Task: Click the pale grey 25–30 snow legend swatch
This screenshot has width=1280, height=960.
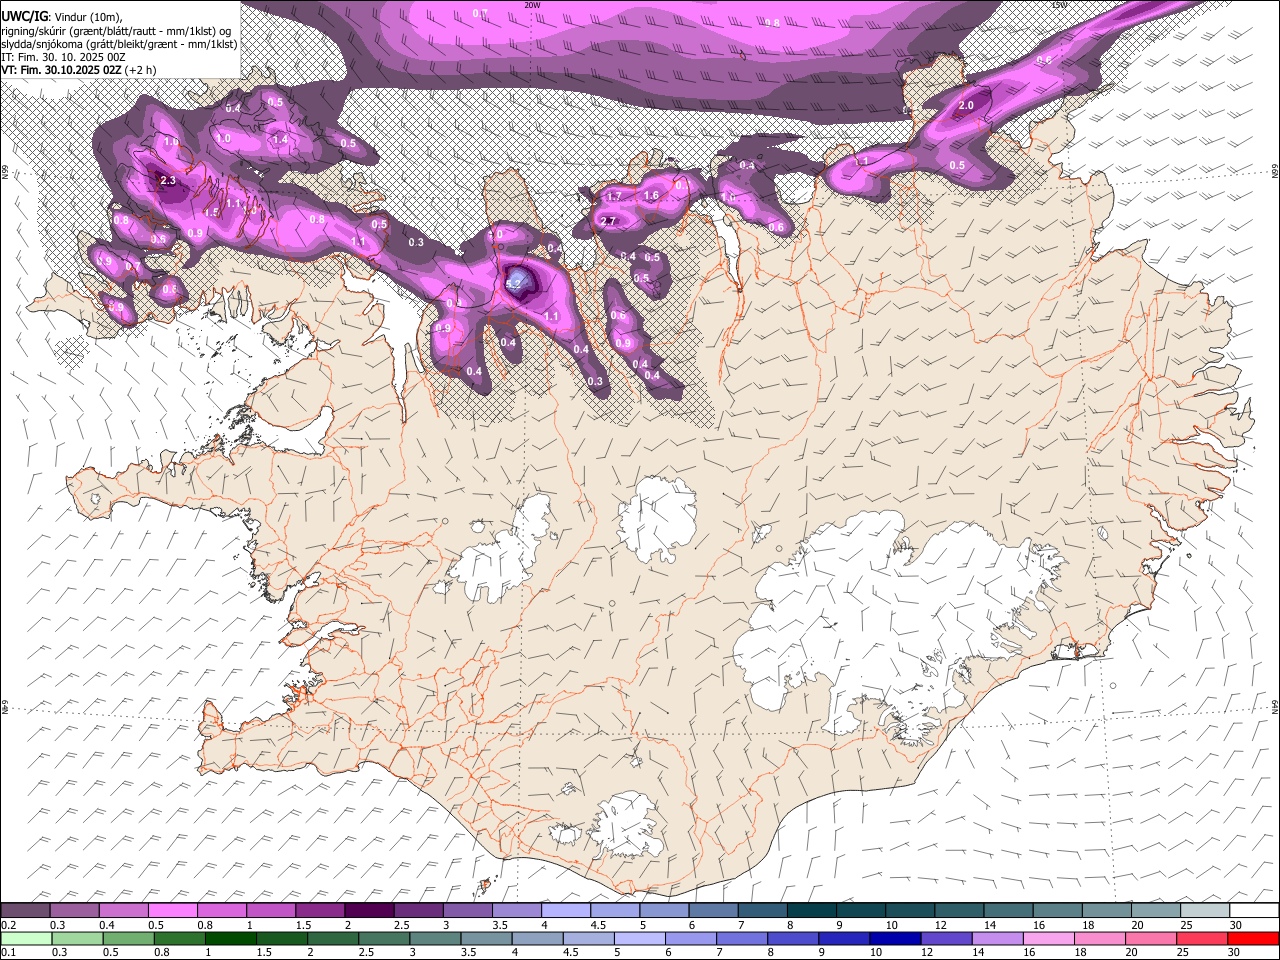Action: pyautogui.click(x=1206, y=910)
